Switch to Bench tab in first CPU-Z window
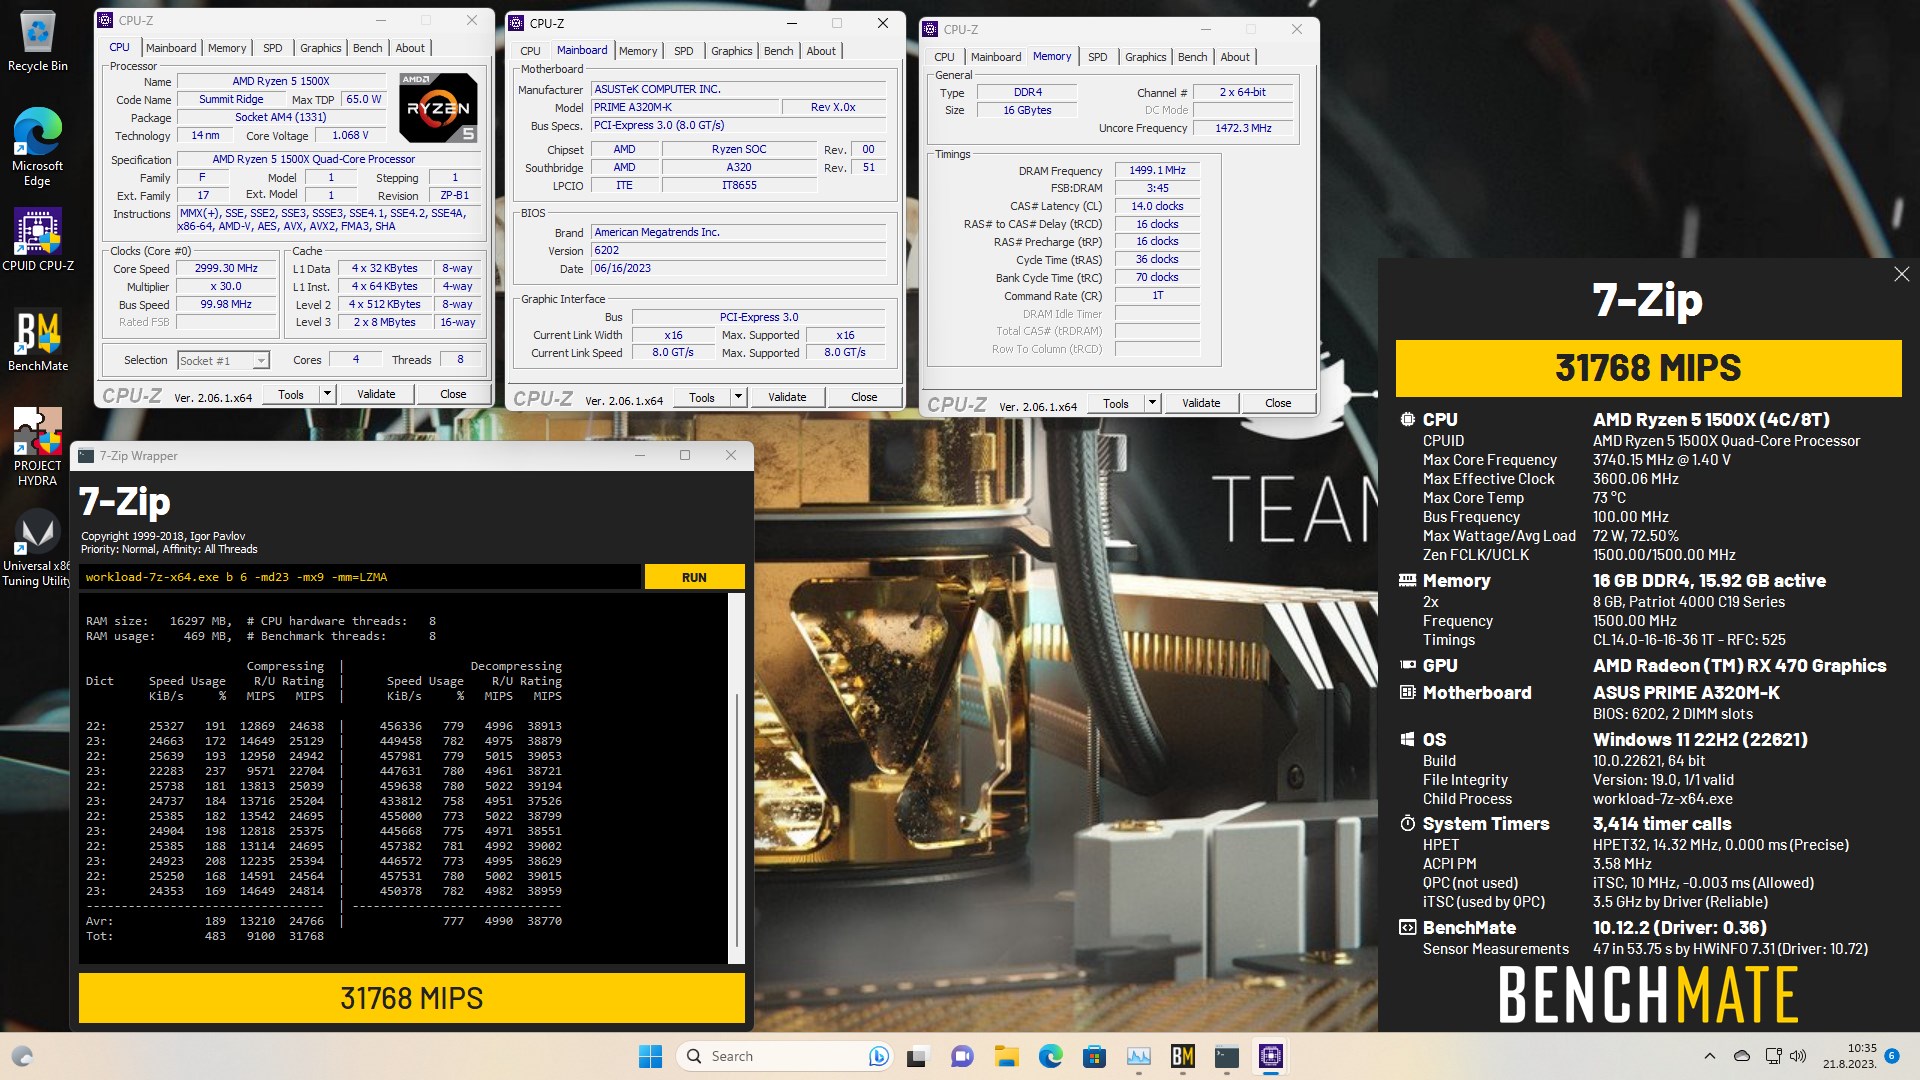This screenshot has width=1920, height=1080. pyautogui.click(x=367, y=47)
